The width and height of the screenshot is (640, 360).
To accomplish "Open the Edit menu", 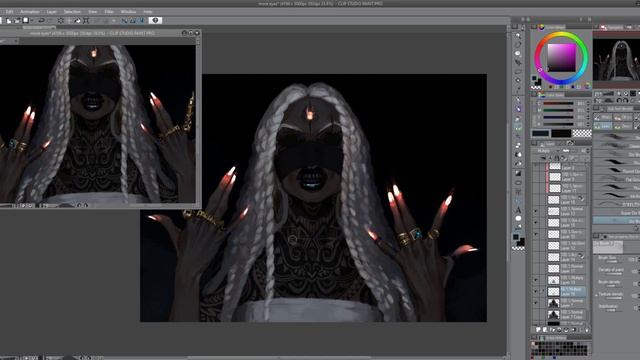I will coord(9,12).
